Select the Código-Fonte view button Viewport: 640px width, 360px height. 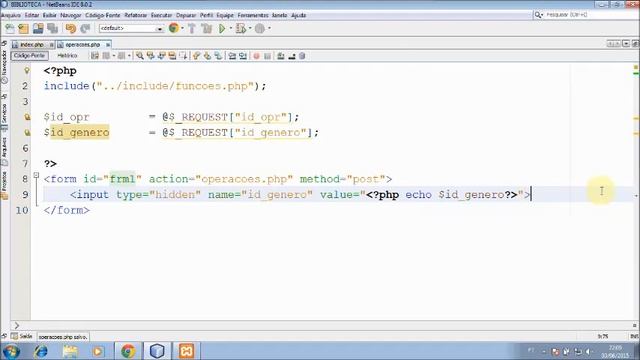pyautogui.click(x=29, y=56)
